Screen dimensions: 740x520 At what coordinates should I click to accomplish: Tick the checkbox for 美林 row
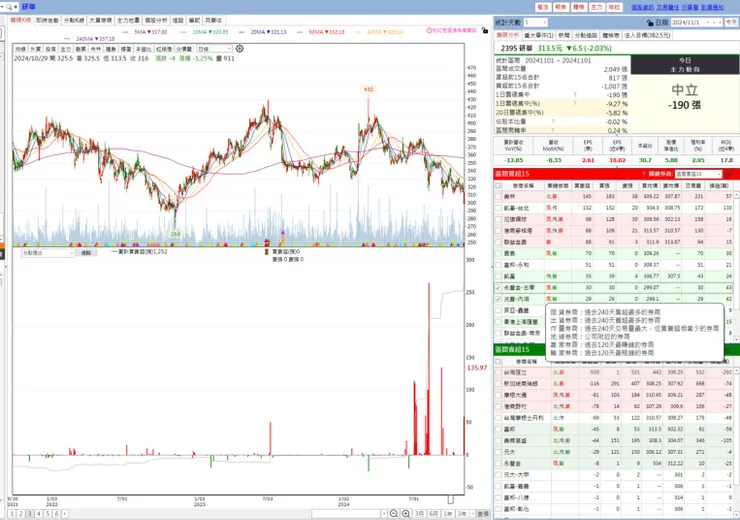tap(498, 196)
